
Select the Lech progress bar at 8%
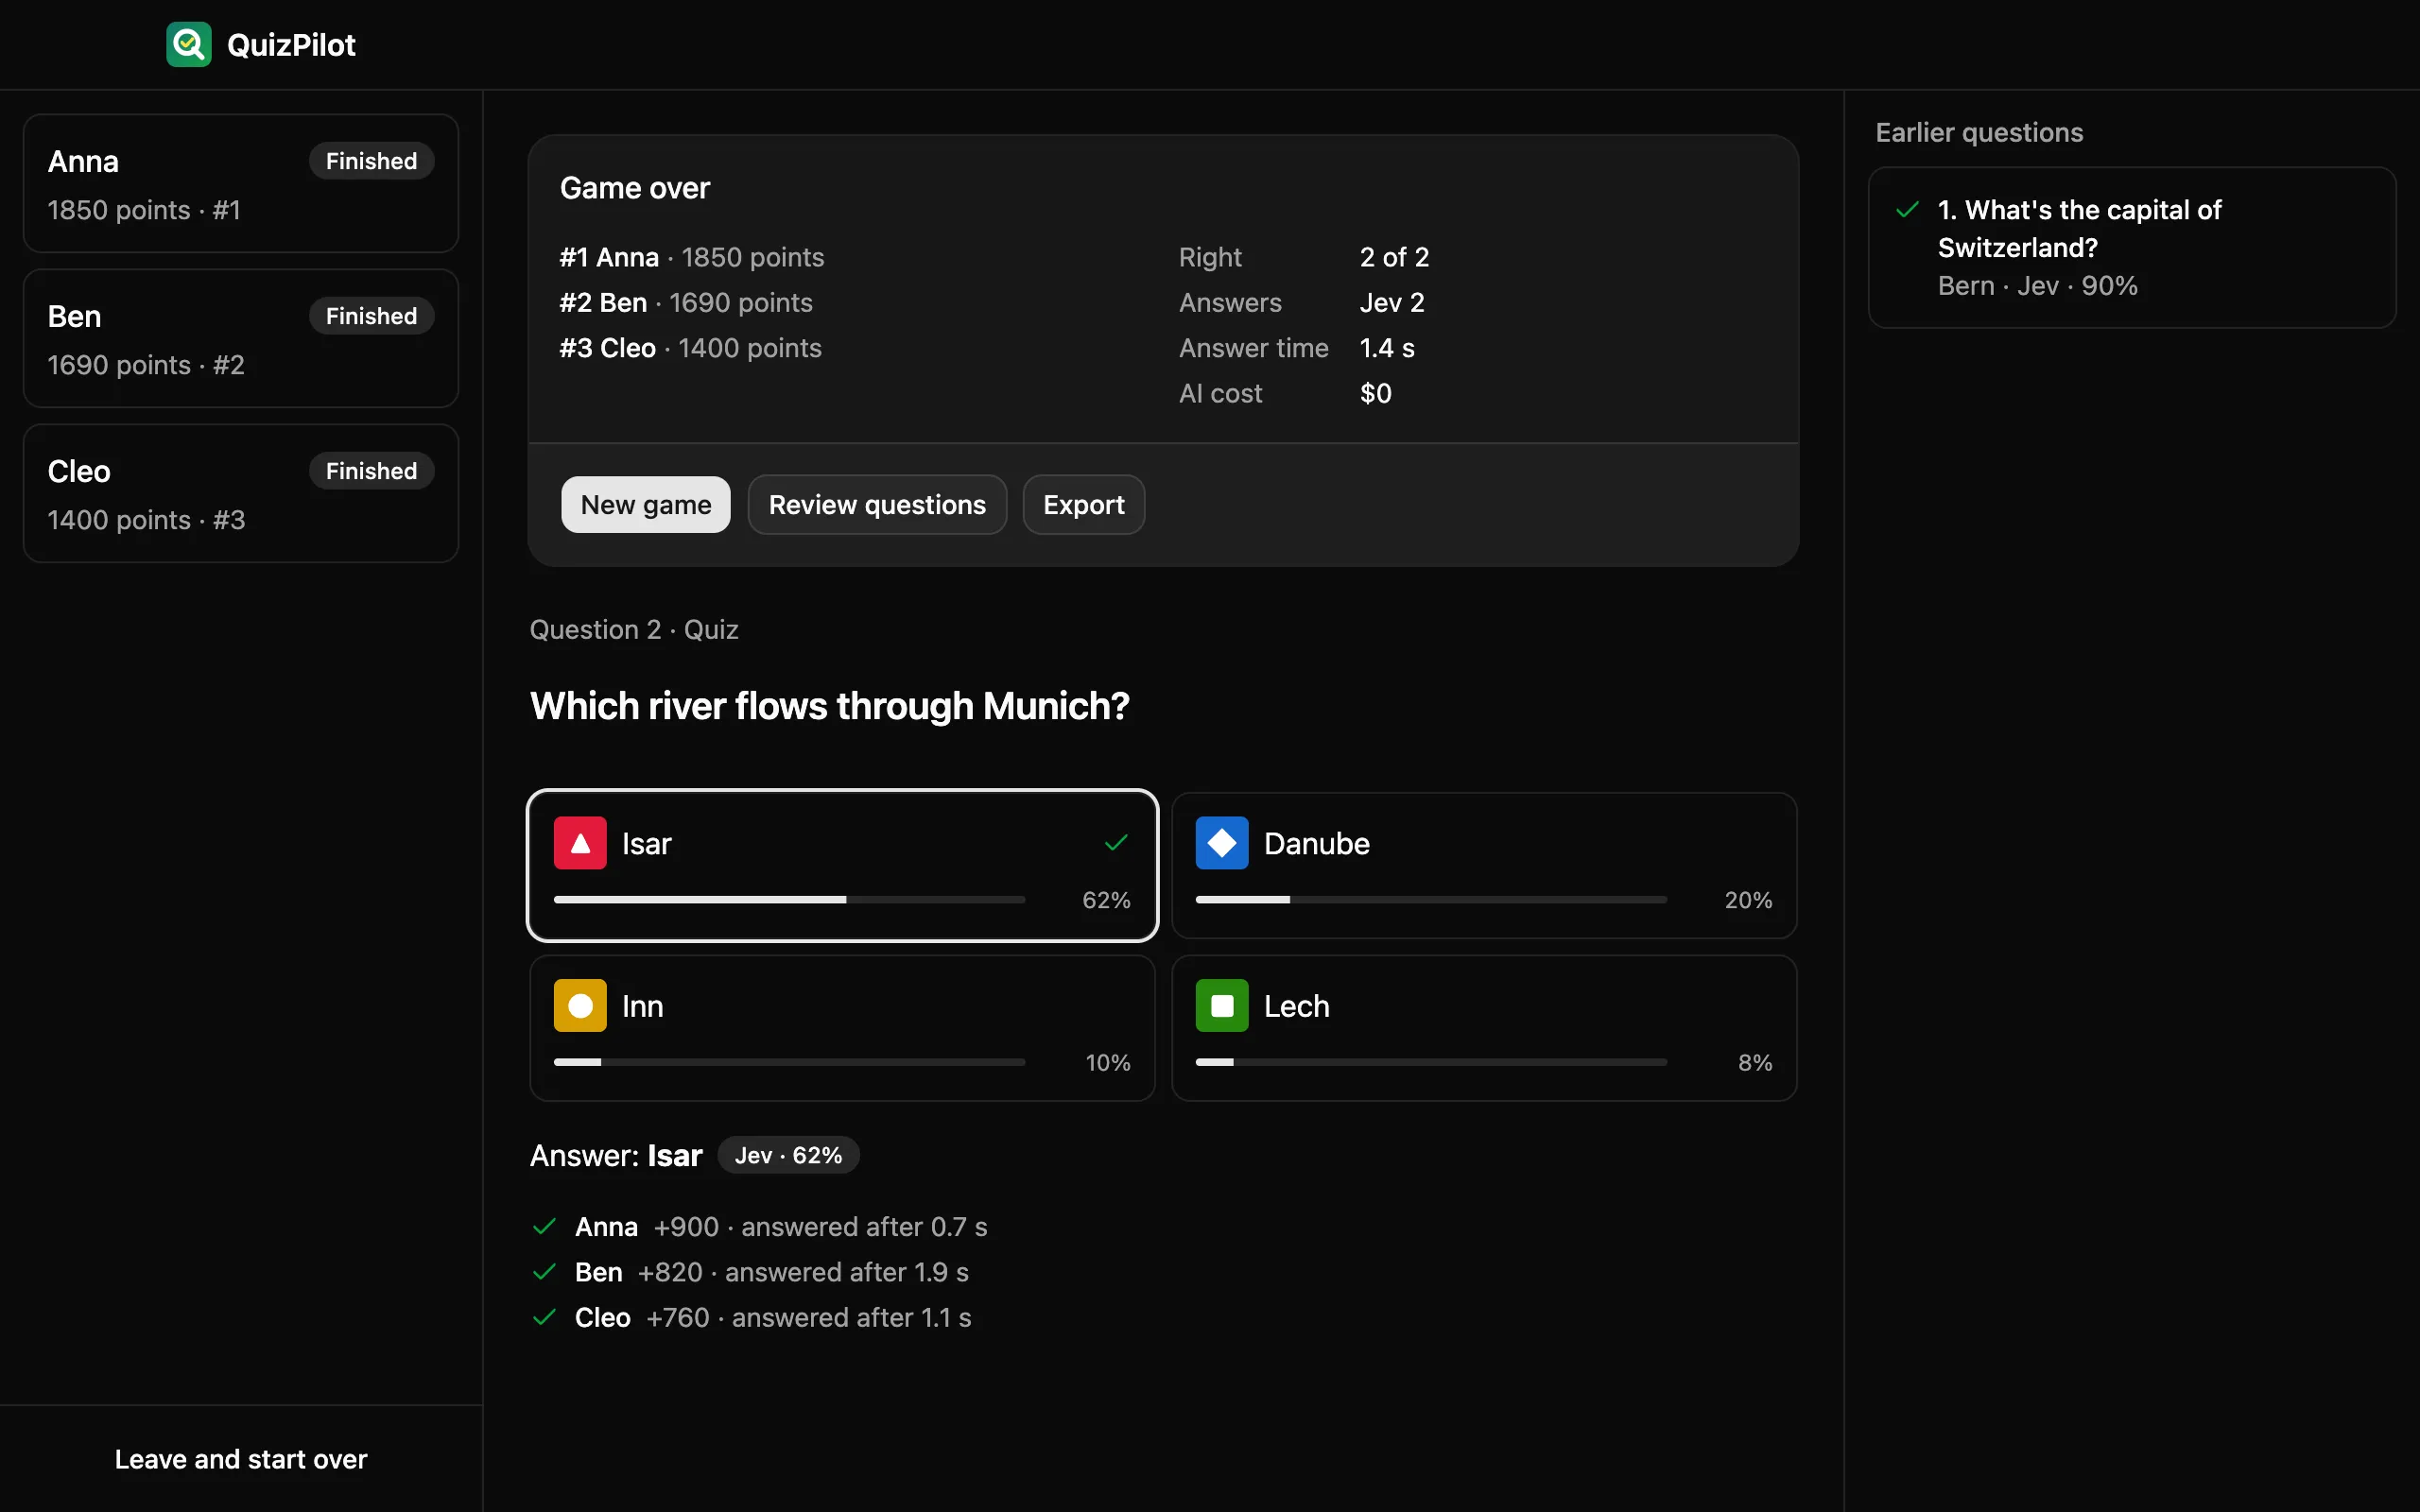click(1431, 1062)
